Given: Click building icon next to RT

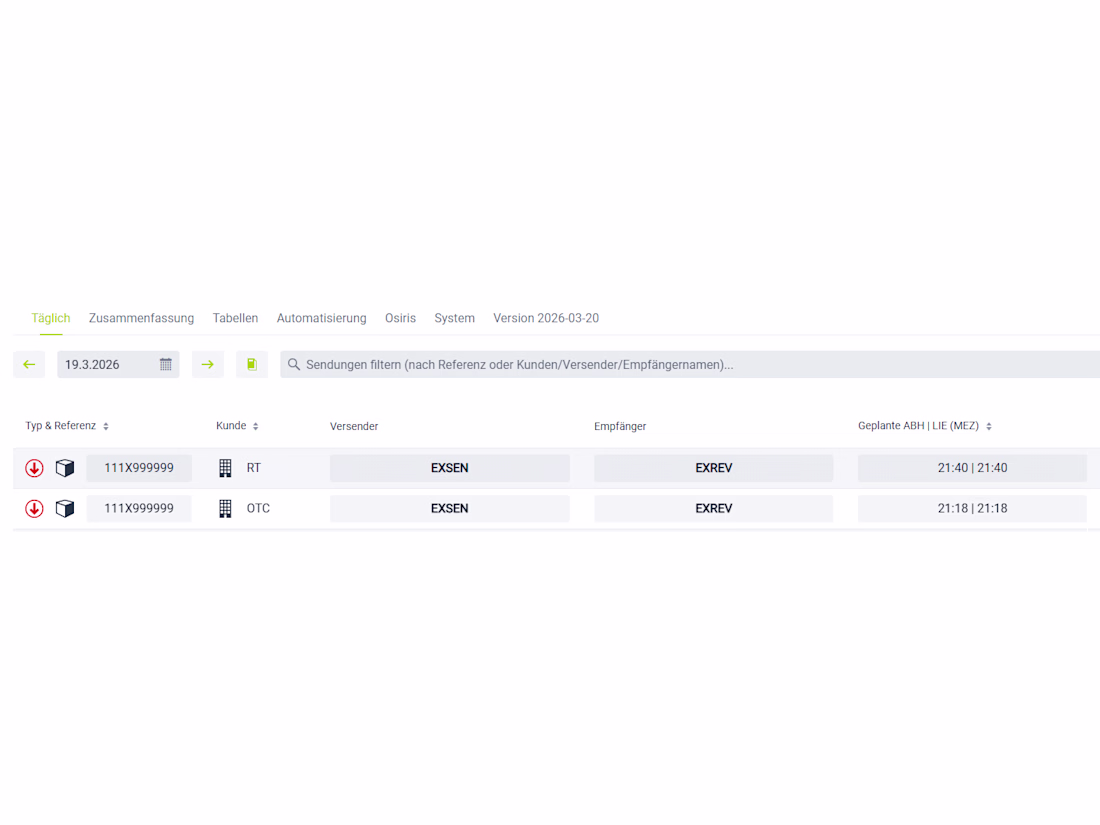Looking at the screenshot, I should tap(225, 468).
